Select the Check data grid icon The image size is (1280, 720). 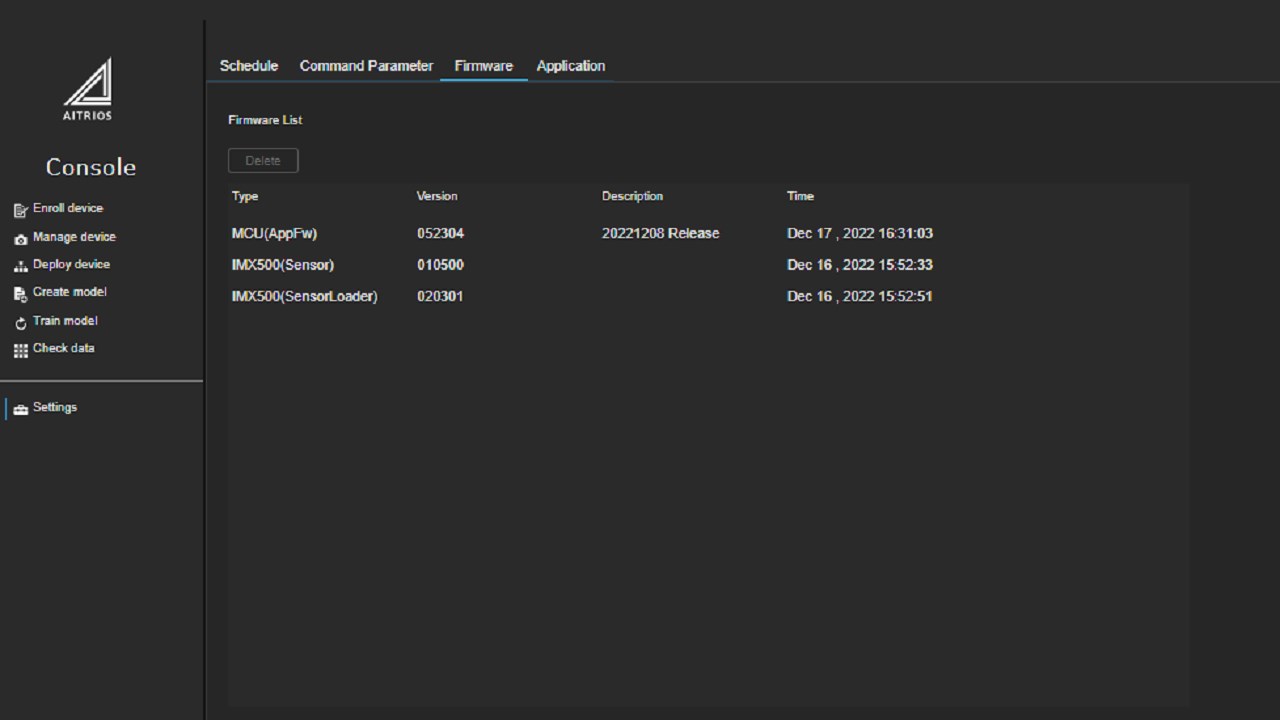point(21,350)
